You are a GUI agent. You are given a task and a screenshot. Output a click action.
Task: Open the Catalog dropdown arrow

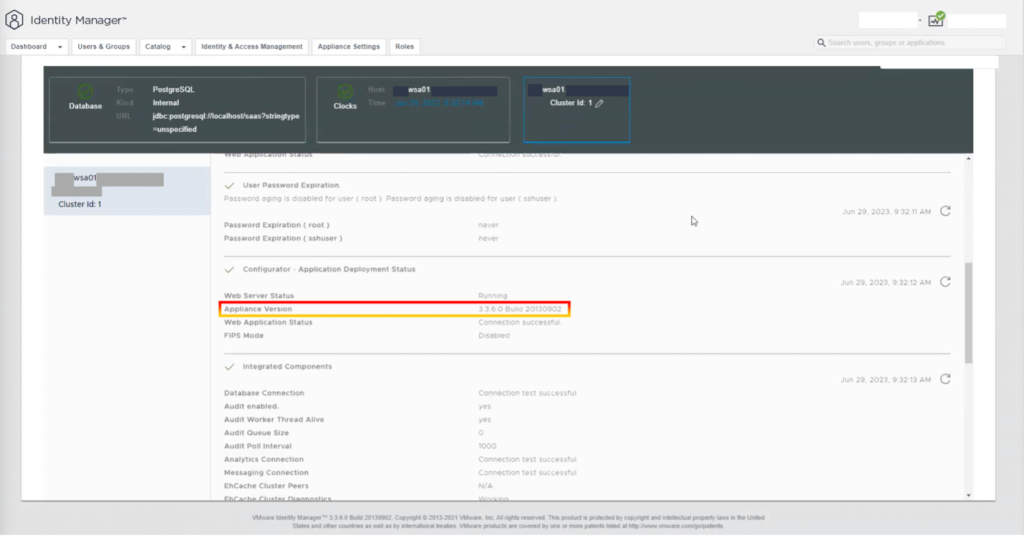pos(184,47)
